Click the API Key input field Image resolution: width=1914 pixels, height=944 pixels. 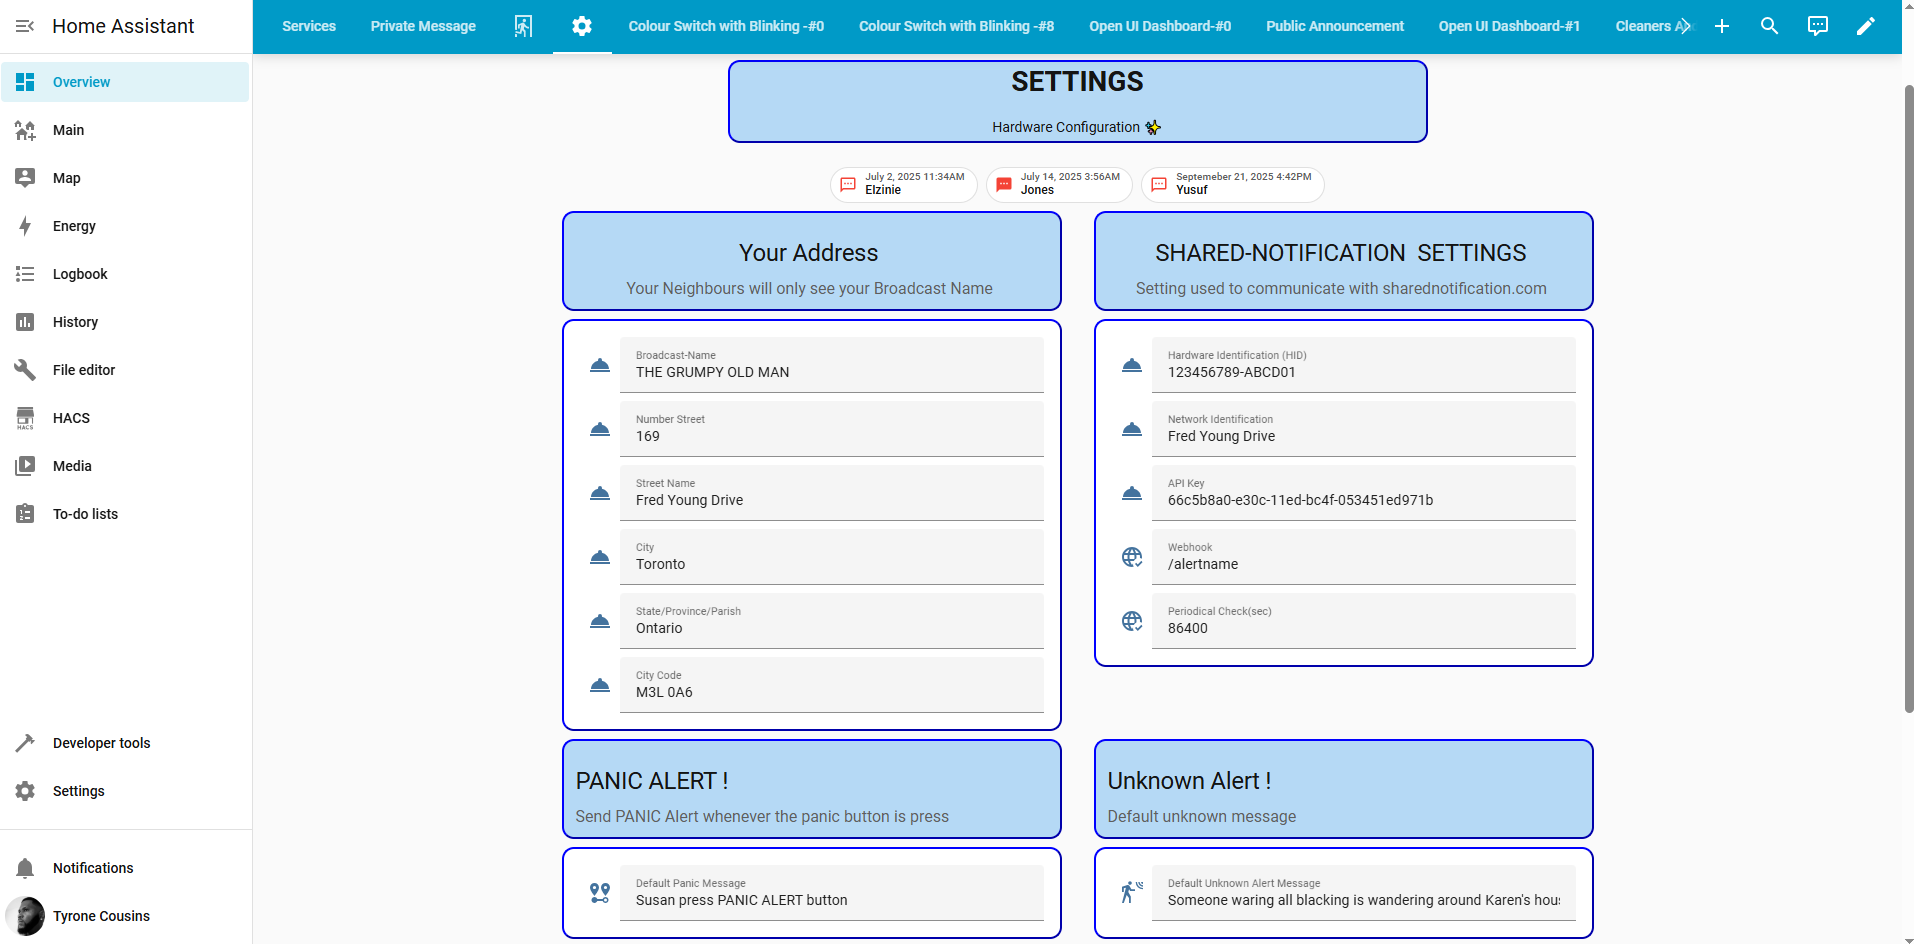[1363, 493]
